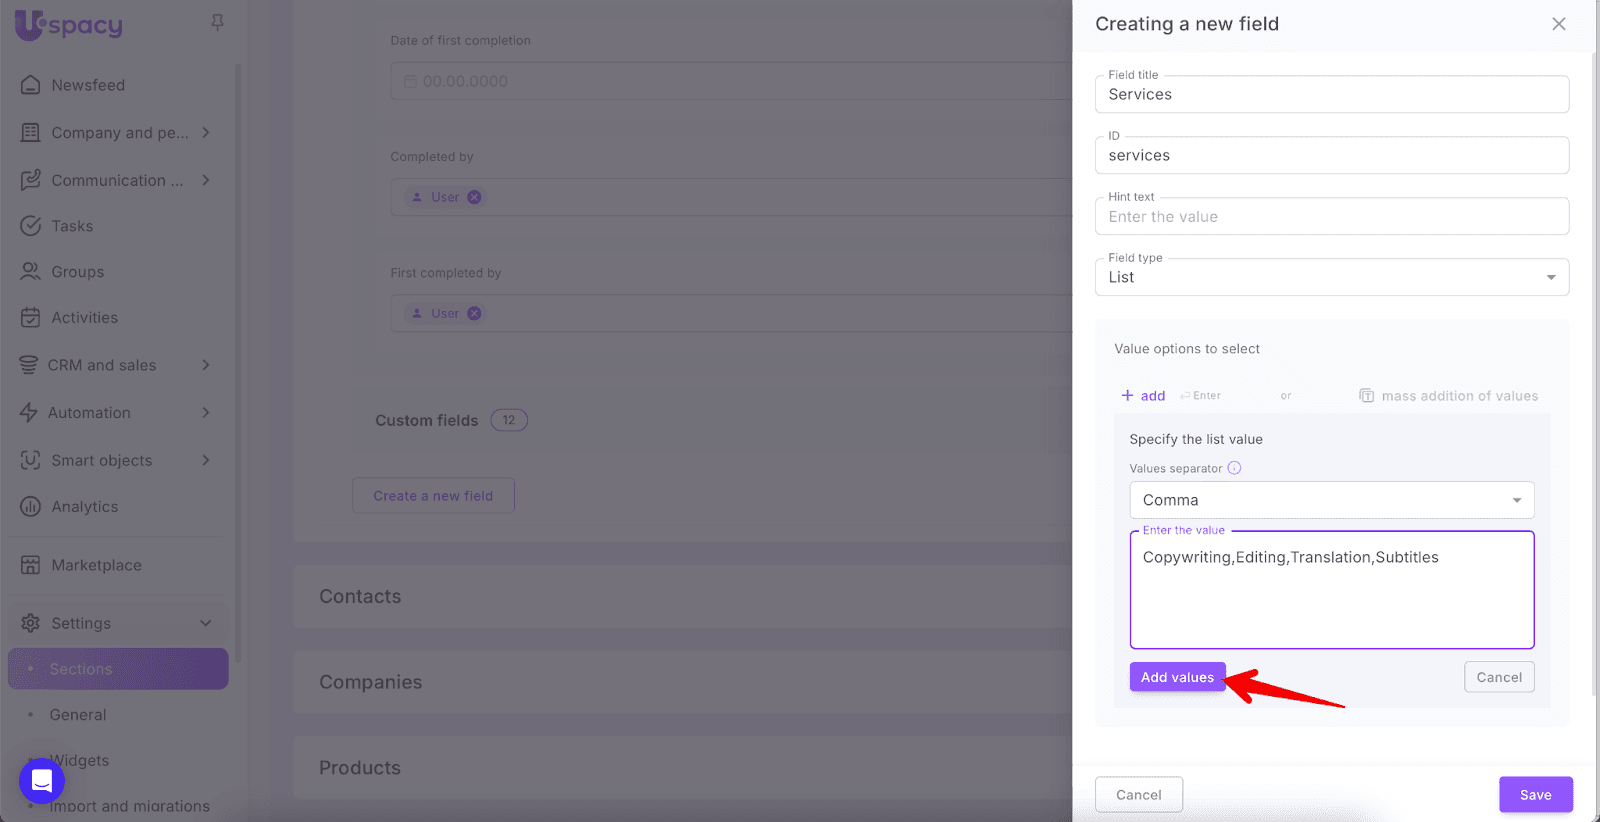The width and height of the screenshot is (1600, 822).
Task: Close the Creating a new field panel
Action: (x=1558, y=24)
